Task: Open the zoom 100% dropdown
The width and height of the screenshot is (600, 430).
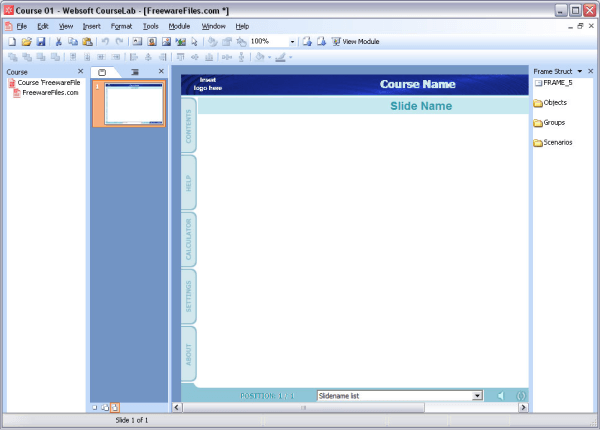Action: (292, 41)
